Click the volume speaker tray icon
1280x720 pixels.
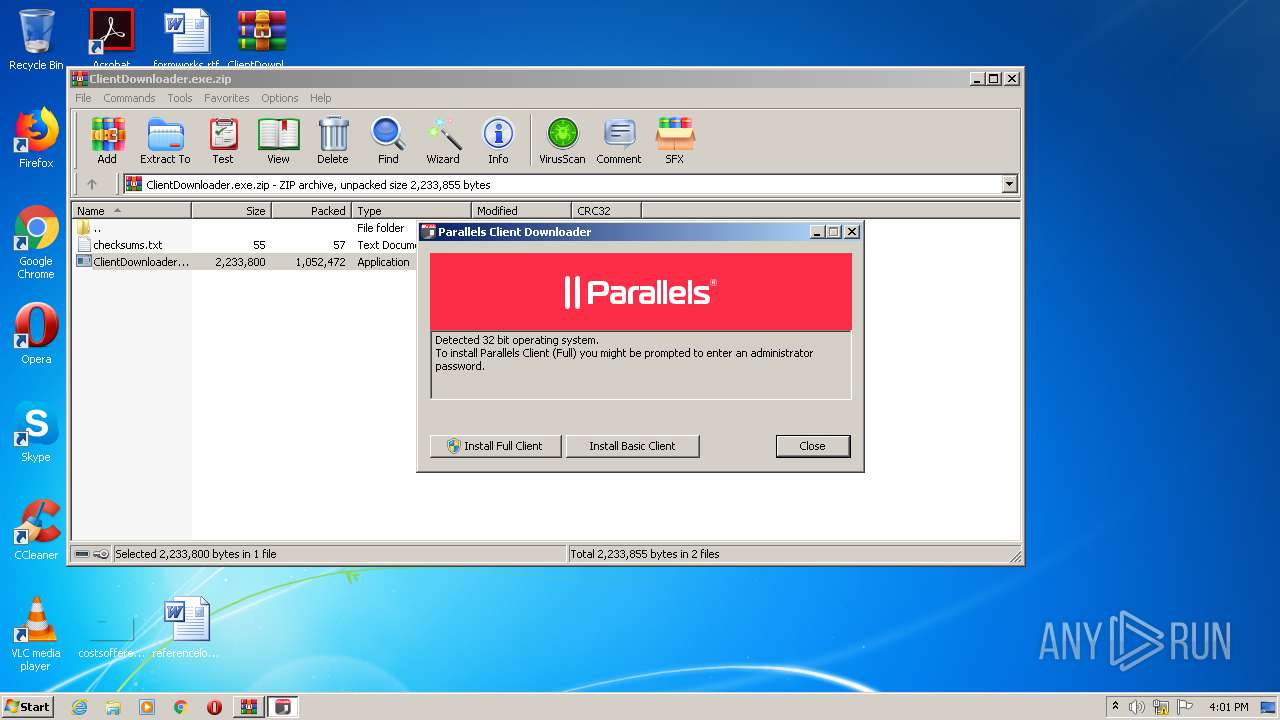[1137, 707]
